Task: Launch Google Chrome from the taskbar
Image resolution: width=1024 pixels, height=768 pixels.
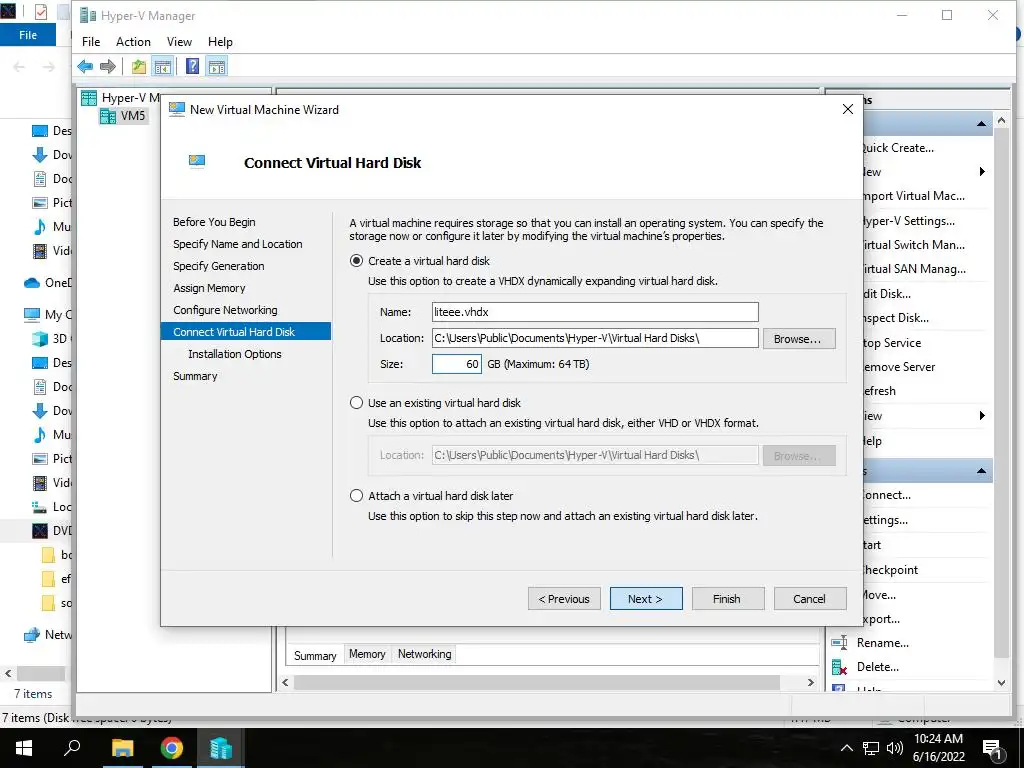Action: 172,748
